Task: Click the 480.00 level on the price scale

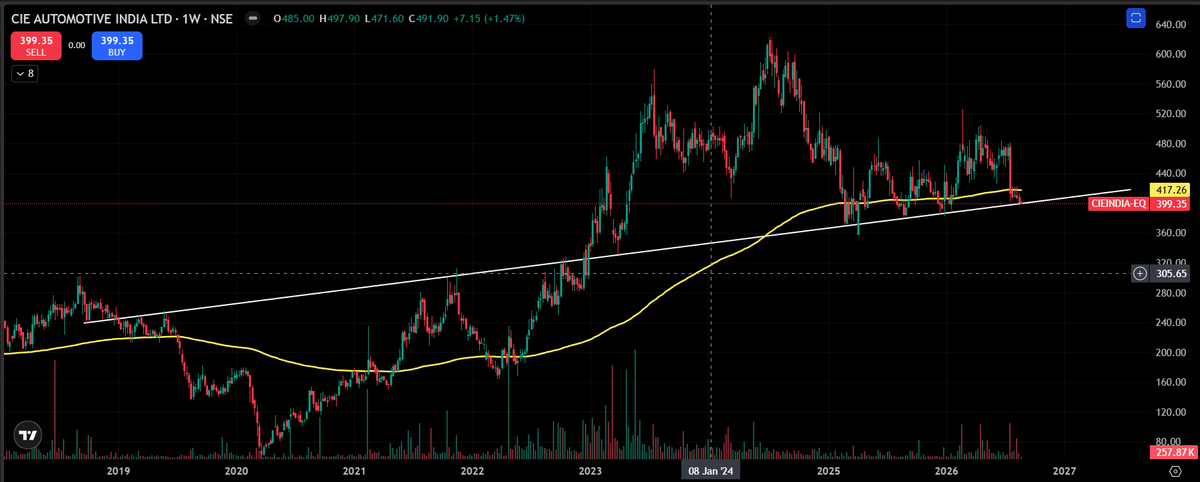Action: pos(1171,143)
